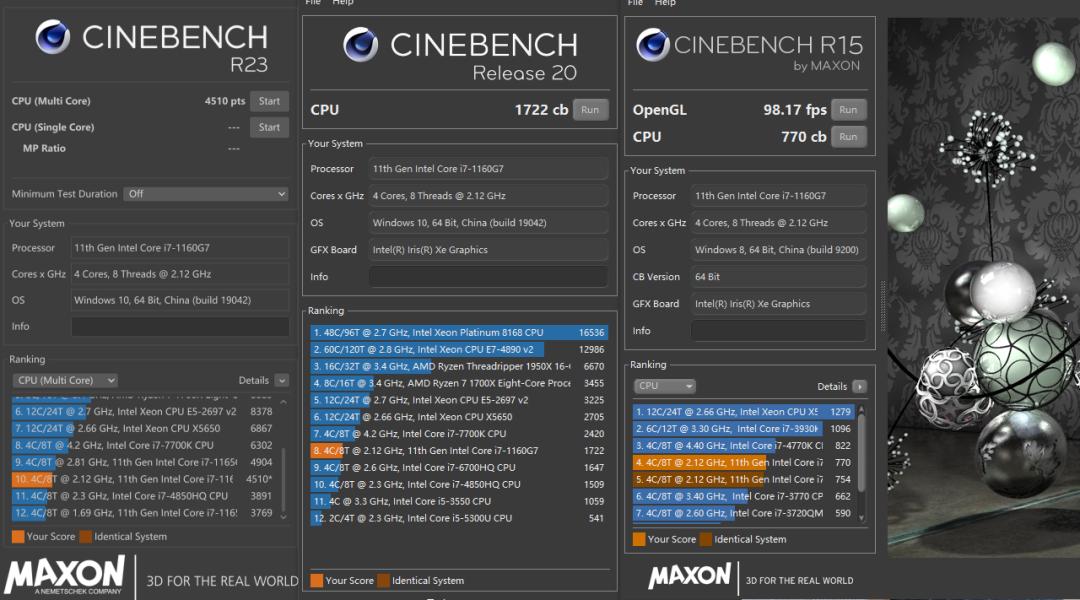Click the R15 Info input field

(778, 331)
